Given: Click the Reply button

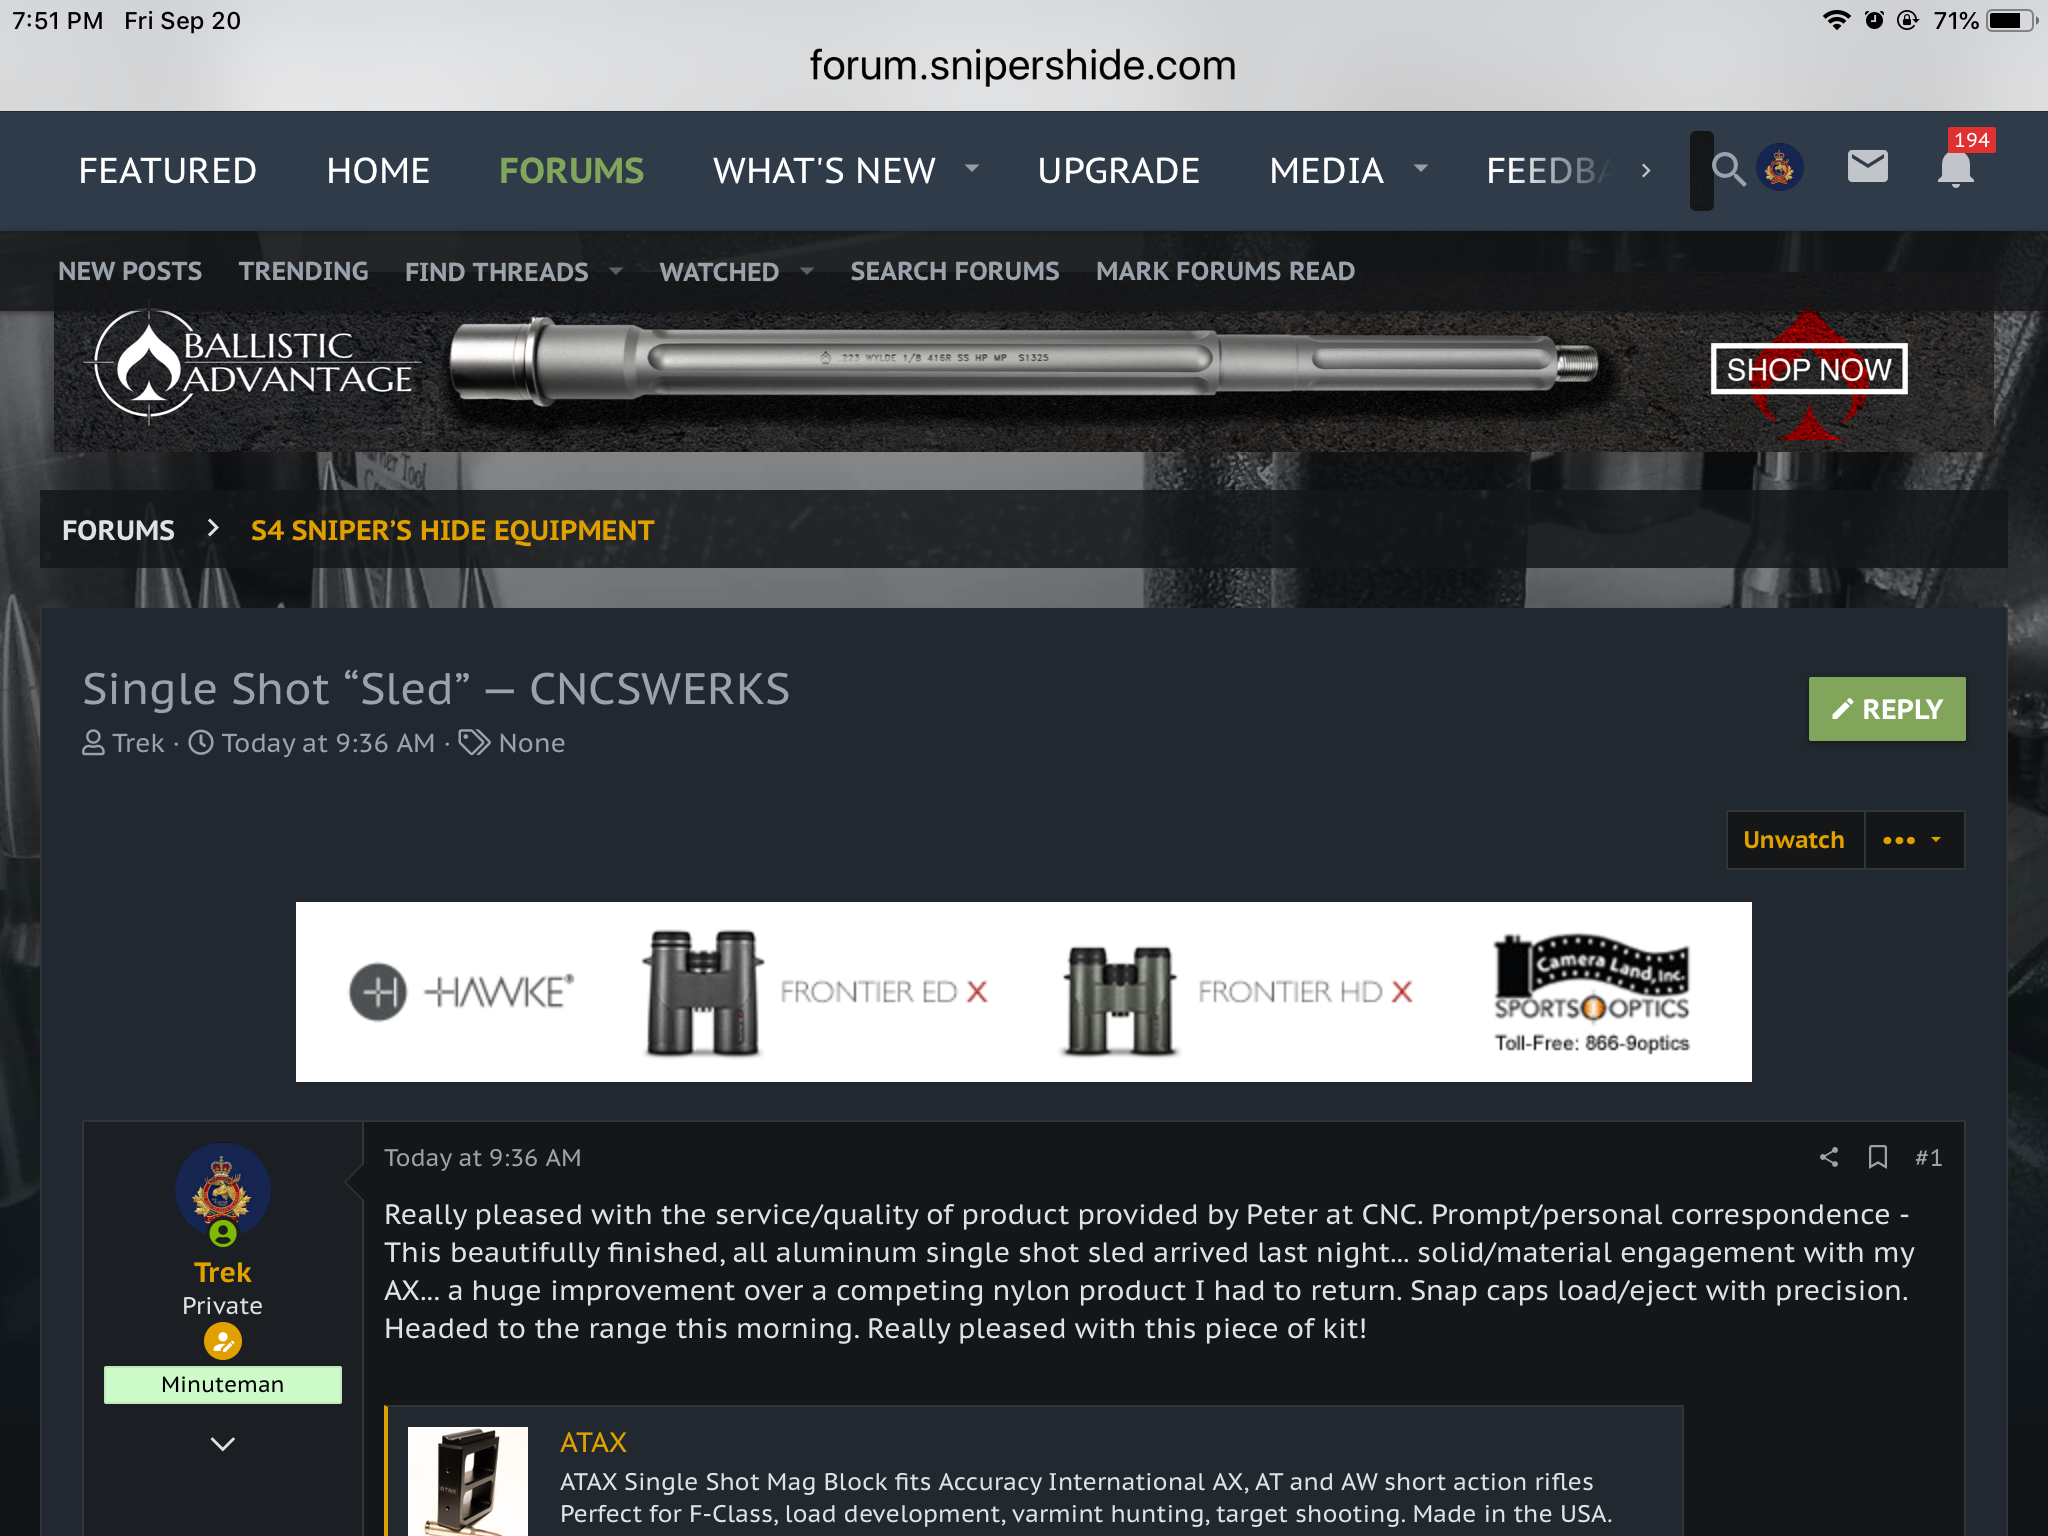Looking at the screenshot, I should (x=1886, y=709).
